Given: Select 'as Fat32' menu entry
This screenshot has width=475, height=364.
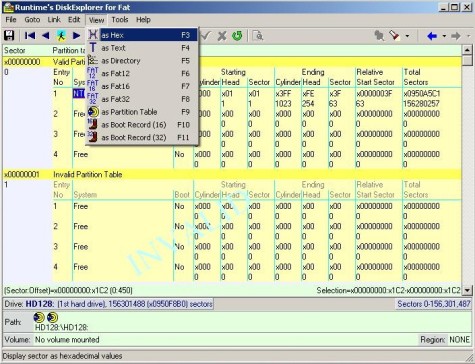Looking at the screenshot, I should [143, 99].
